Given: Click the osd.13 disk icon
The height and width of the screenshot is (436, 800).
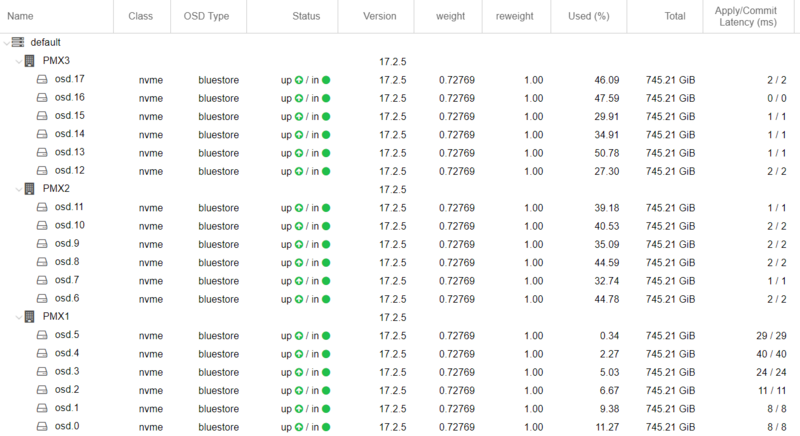Looking at the screenshot, I should [x=42, y=152].
